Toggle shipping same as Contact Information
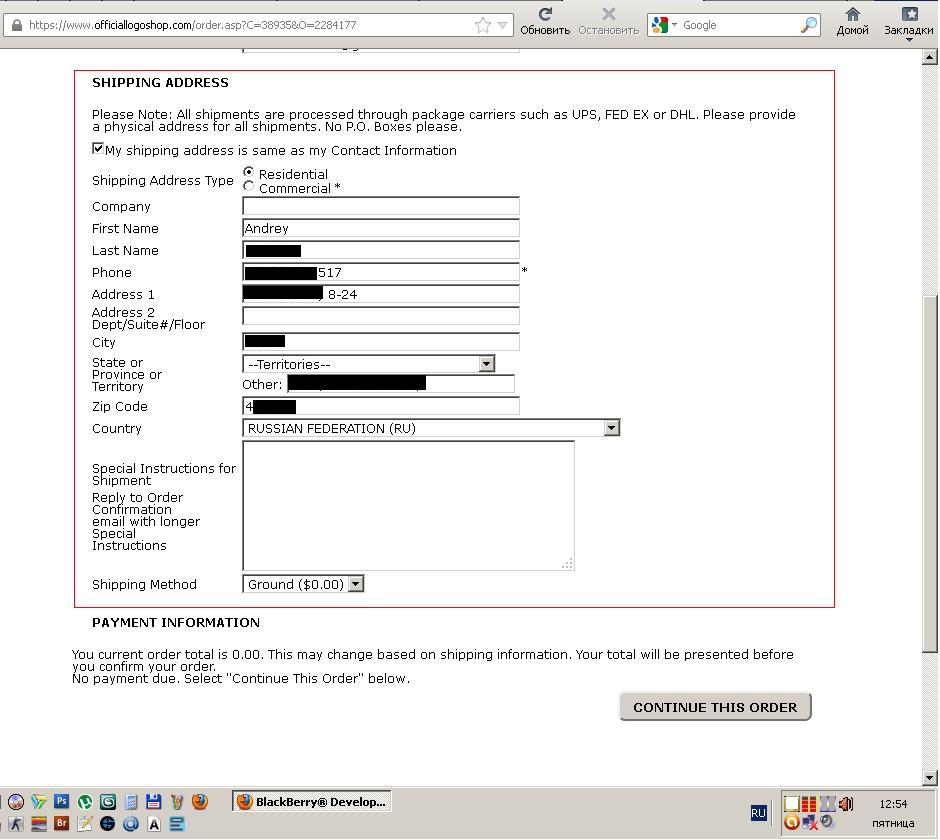The height and width of the screenshot is (840, 940). 98,149
